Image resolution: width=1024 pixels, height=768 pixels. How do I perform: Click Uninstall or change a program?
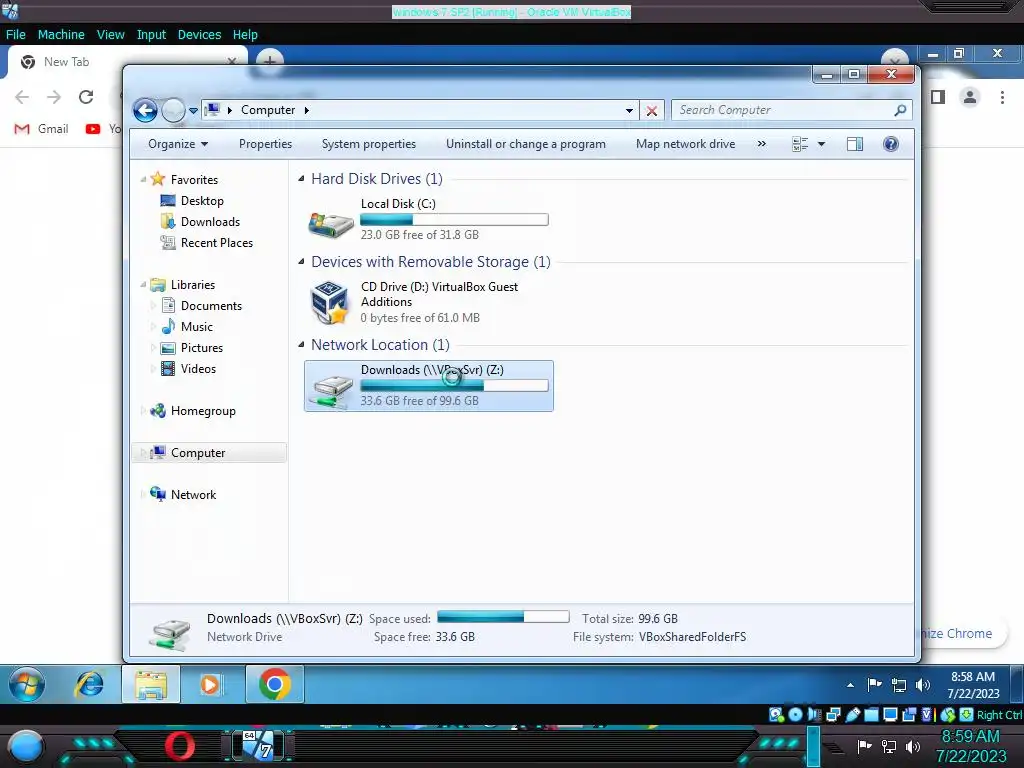pos(526,144)
